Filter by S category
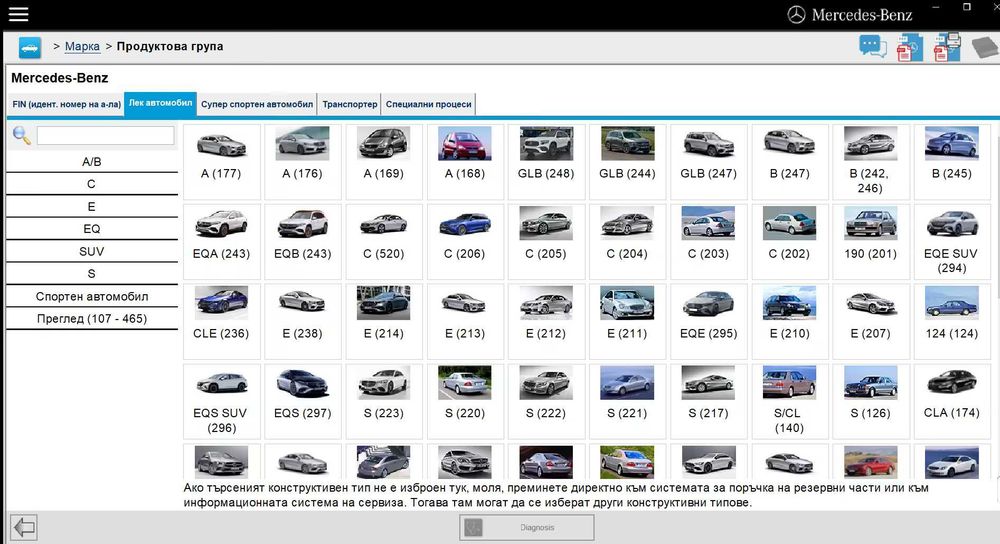The height and width of the screenshot is (544, 1000). (92, 274)
